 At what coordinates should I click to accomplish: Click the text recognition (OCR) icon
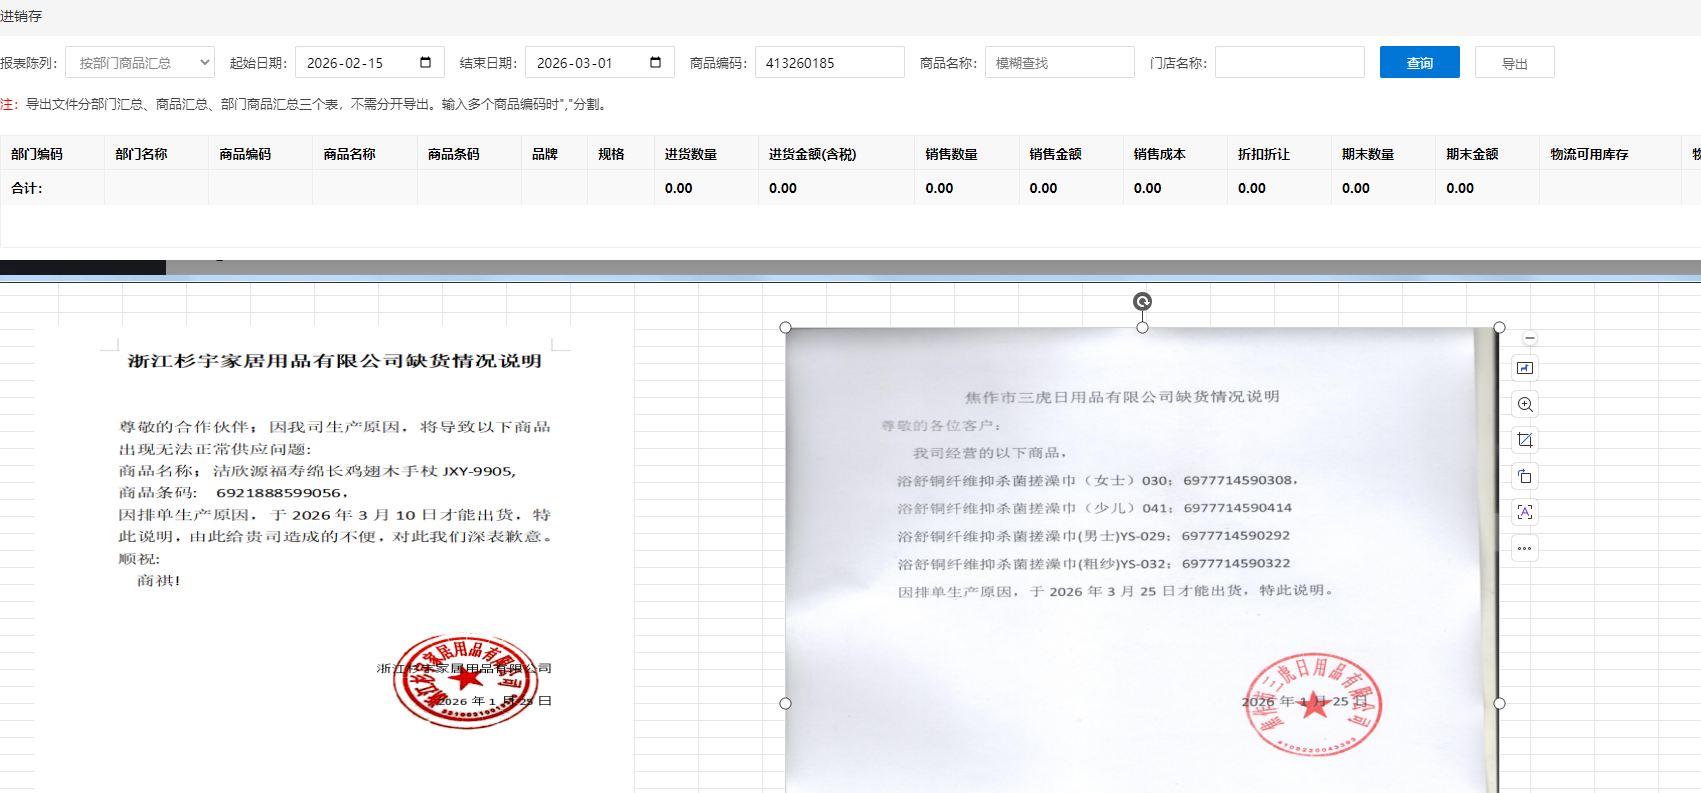click(x=1524, y=512)
